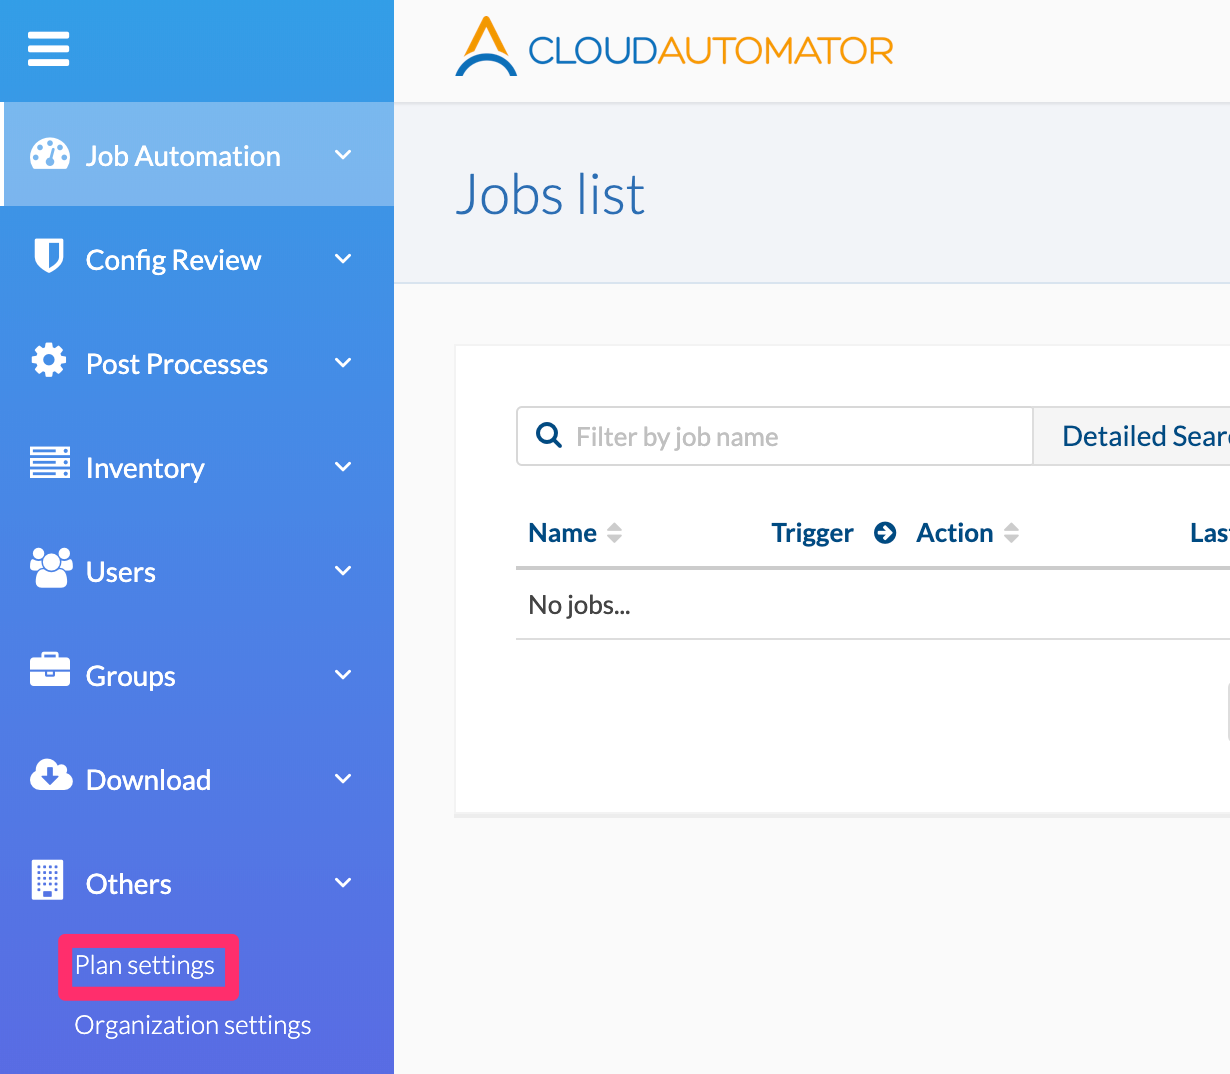Click the Post Processes gear icon
This screenshot has height=1074, width=1230.
pyautogui.click(x=49, y=360)
